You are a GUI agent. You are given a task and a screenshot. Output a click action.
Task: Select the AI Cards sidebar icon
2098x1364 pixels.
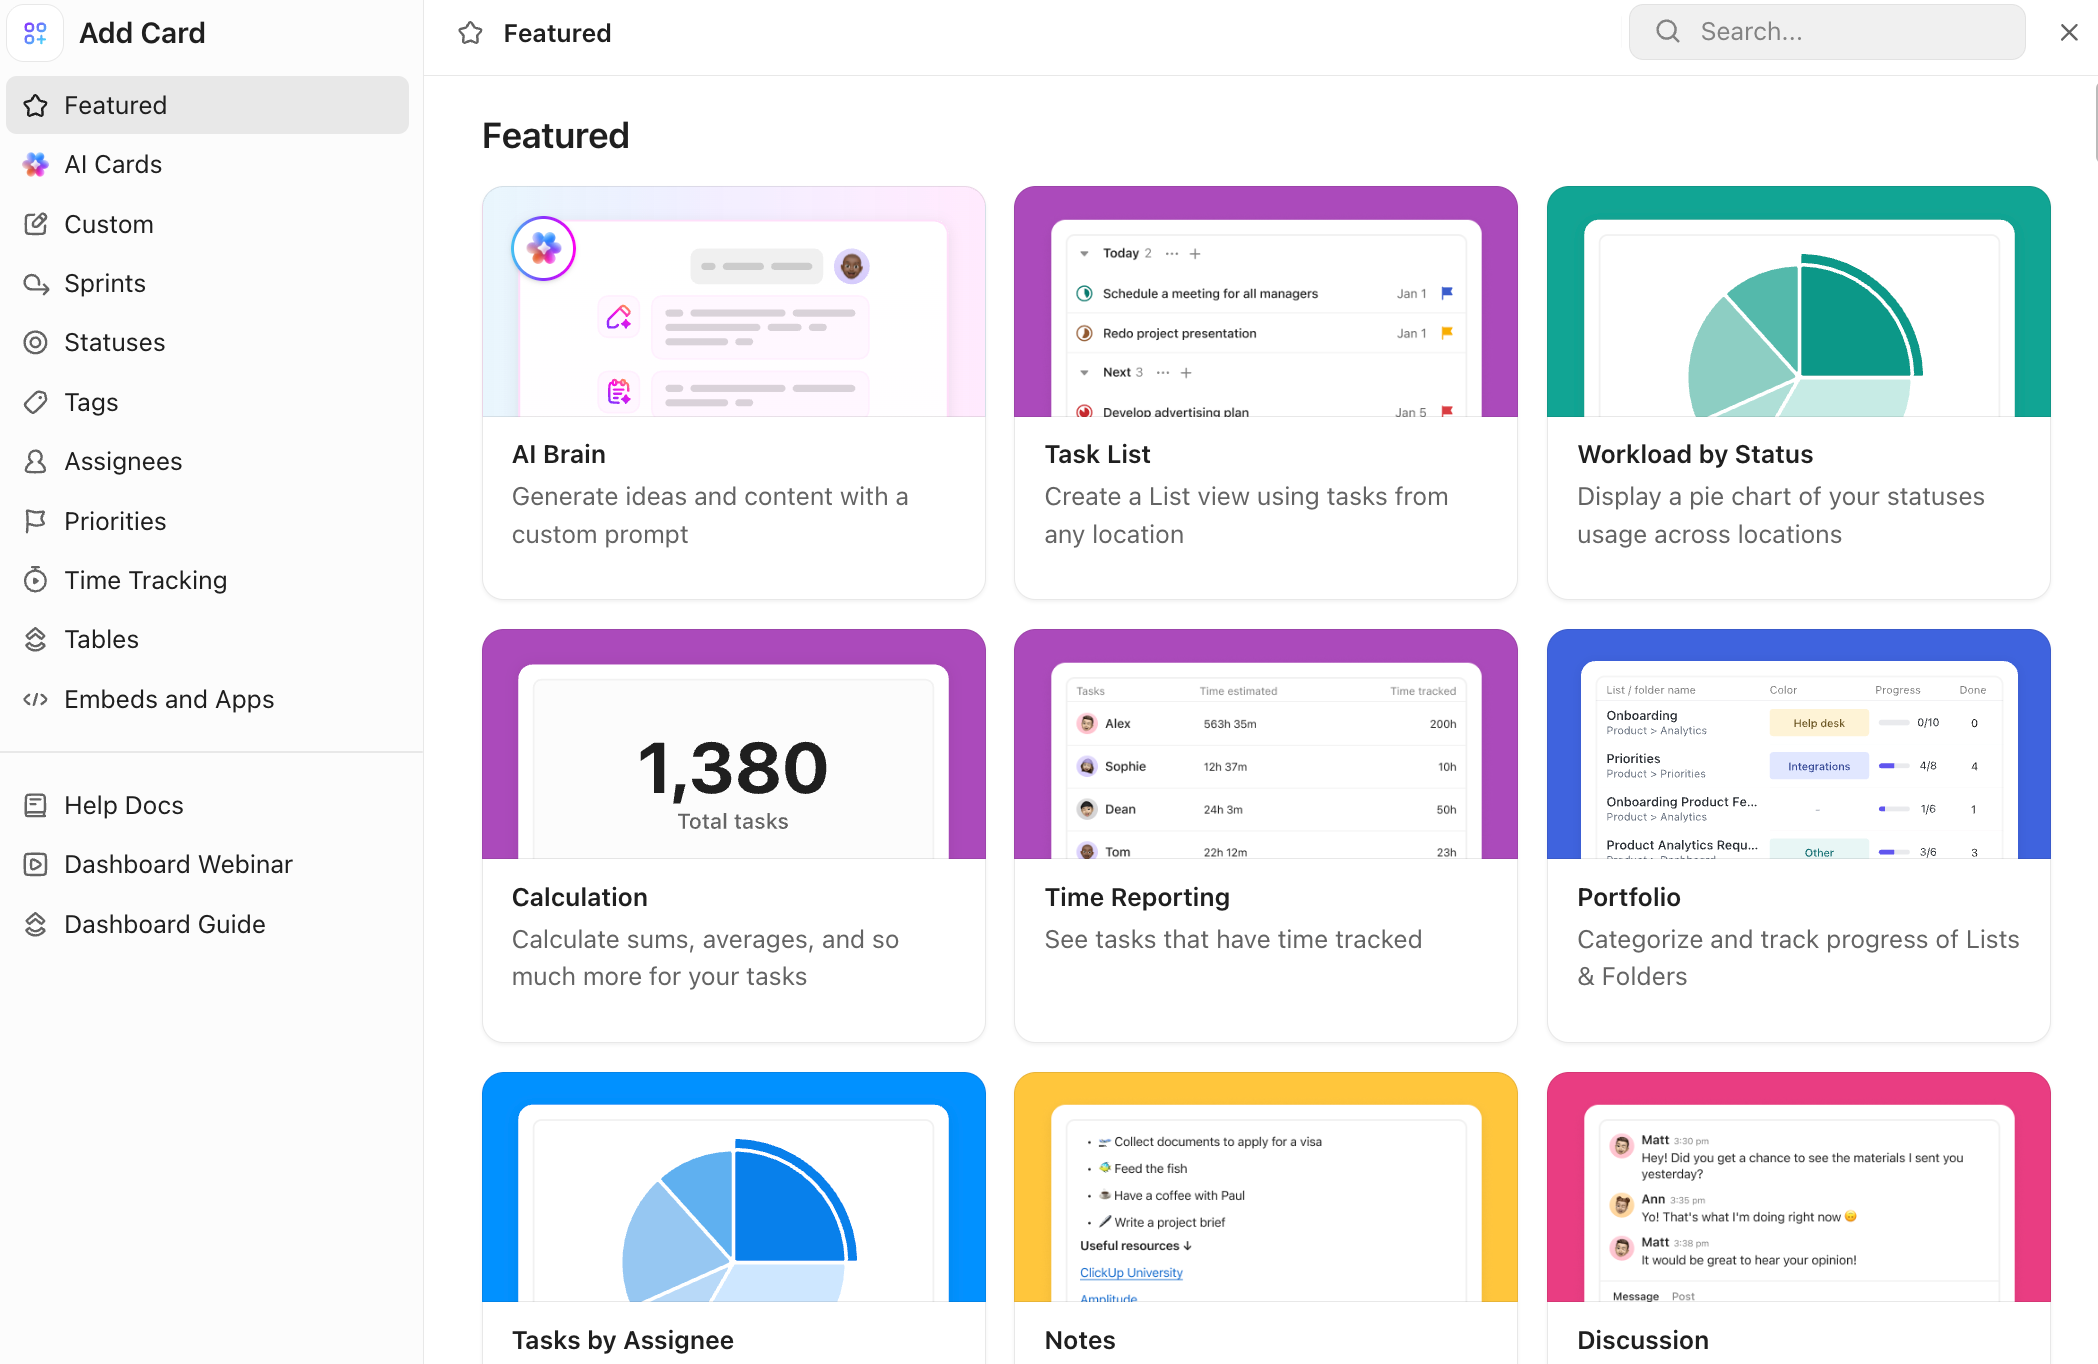[36, 164]
